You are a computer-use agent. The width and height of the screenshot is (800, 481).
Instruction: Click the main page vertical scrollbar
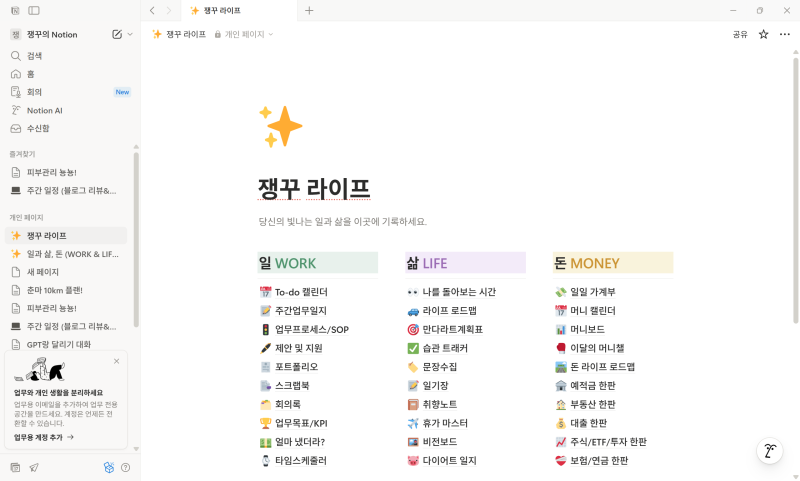795,189
